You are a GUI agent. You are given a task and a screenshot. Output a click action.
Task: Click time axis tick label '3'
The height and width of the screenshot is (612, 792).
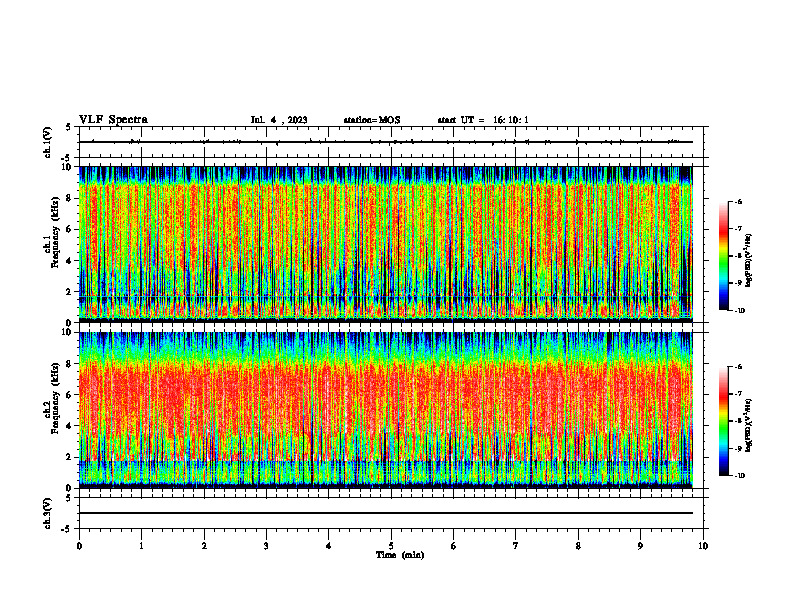(266, 546)
